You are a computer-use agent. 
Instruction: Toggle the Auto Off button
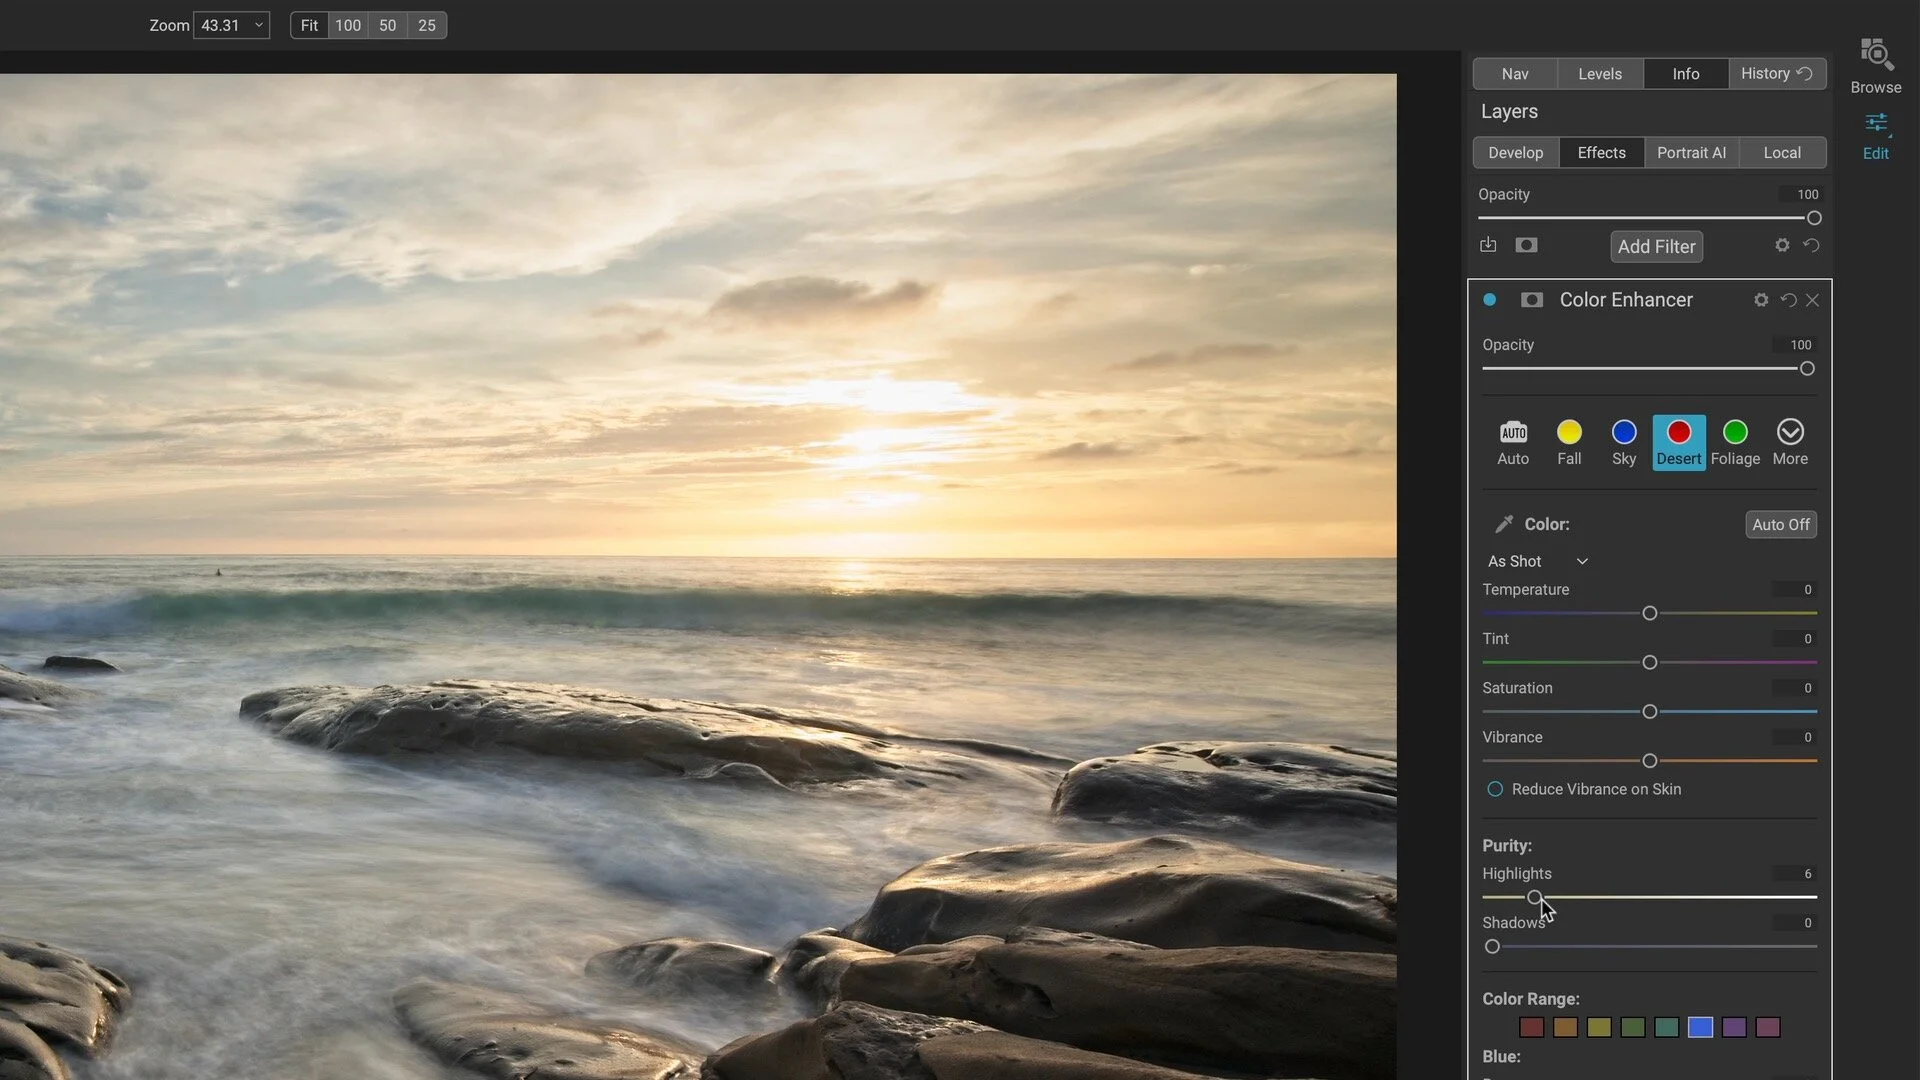(1780, 524)
